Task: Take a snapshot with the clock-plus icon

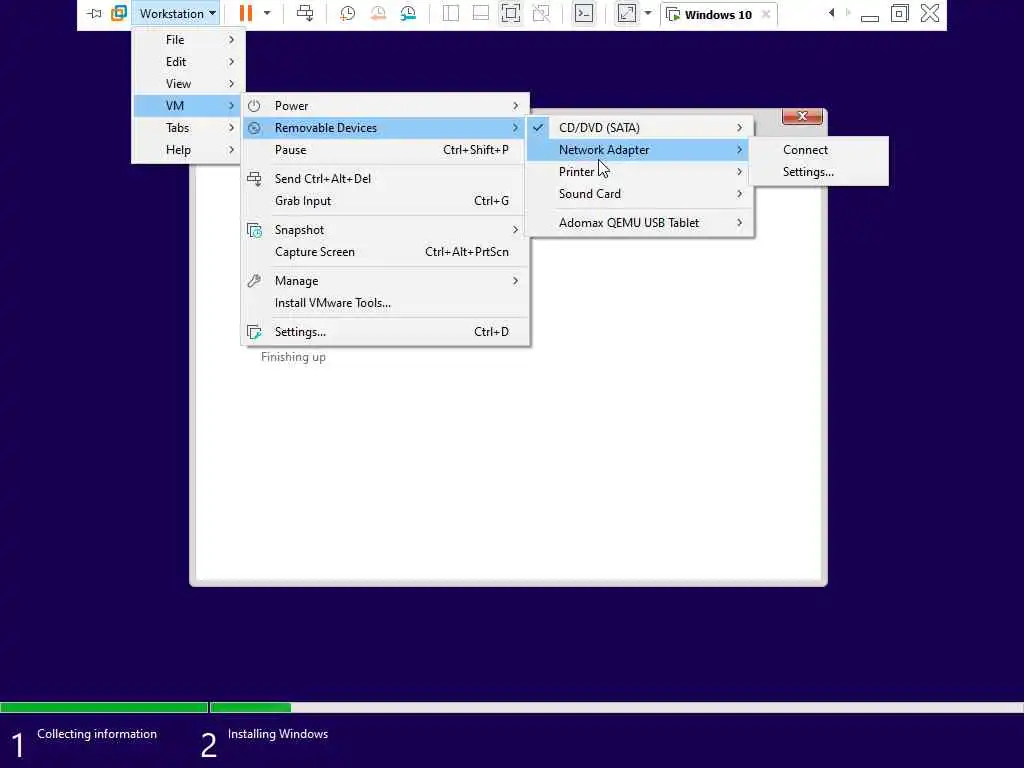Action: click(347, 14)
